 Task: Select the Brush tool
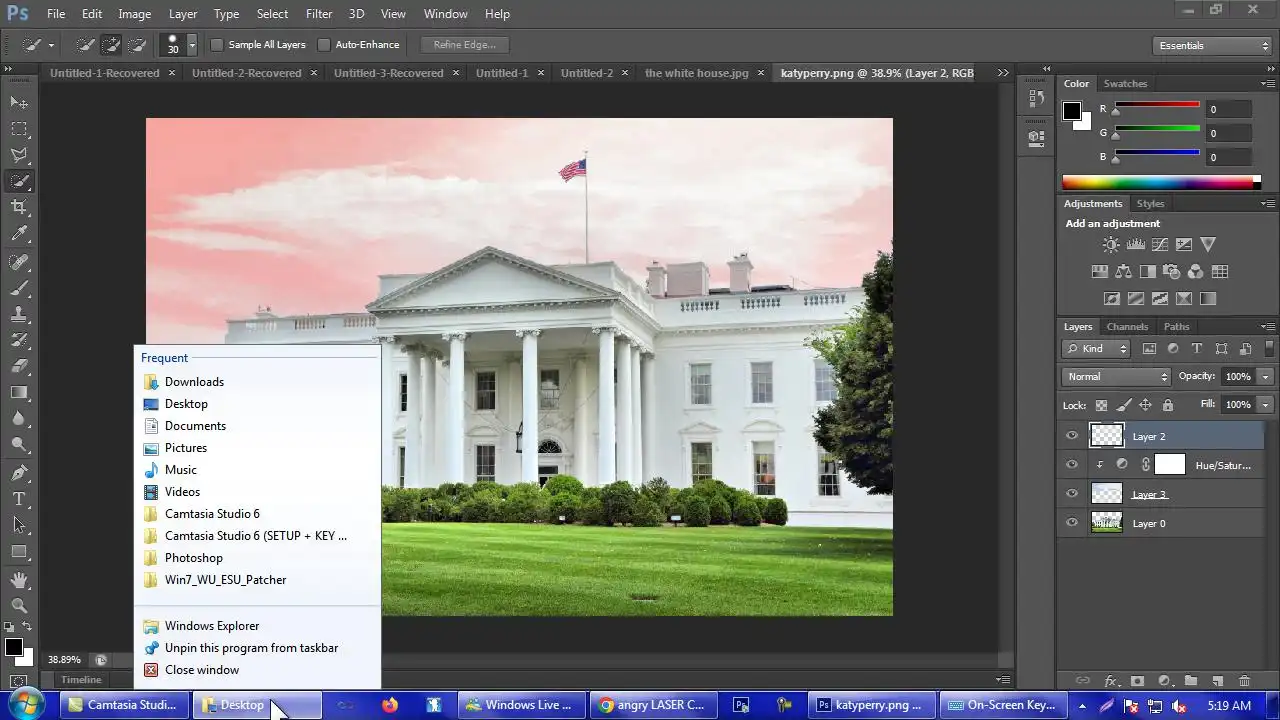coord(19,288)
